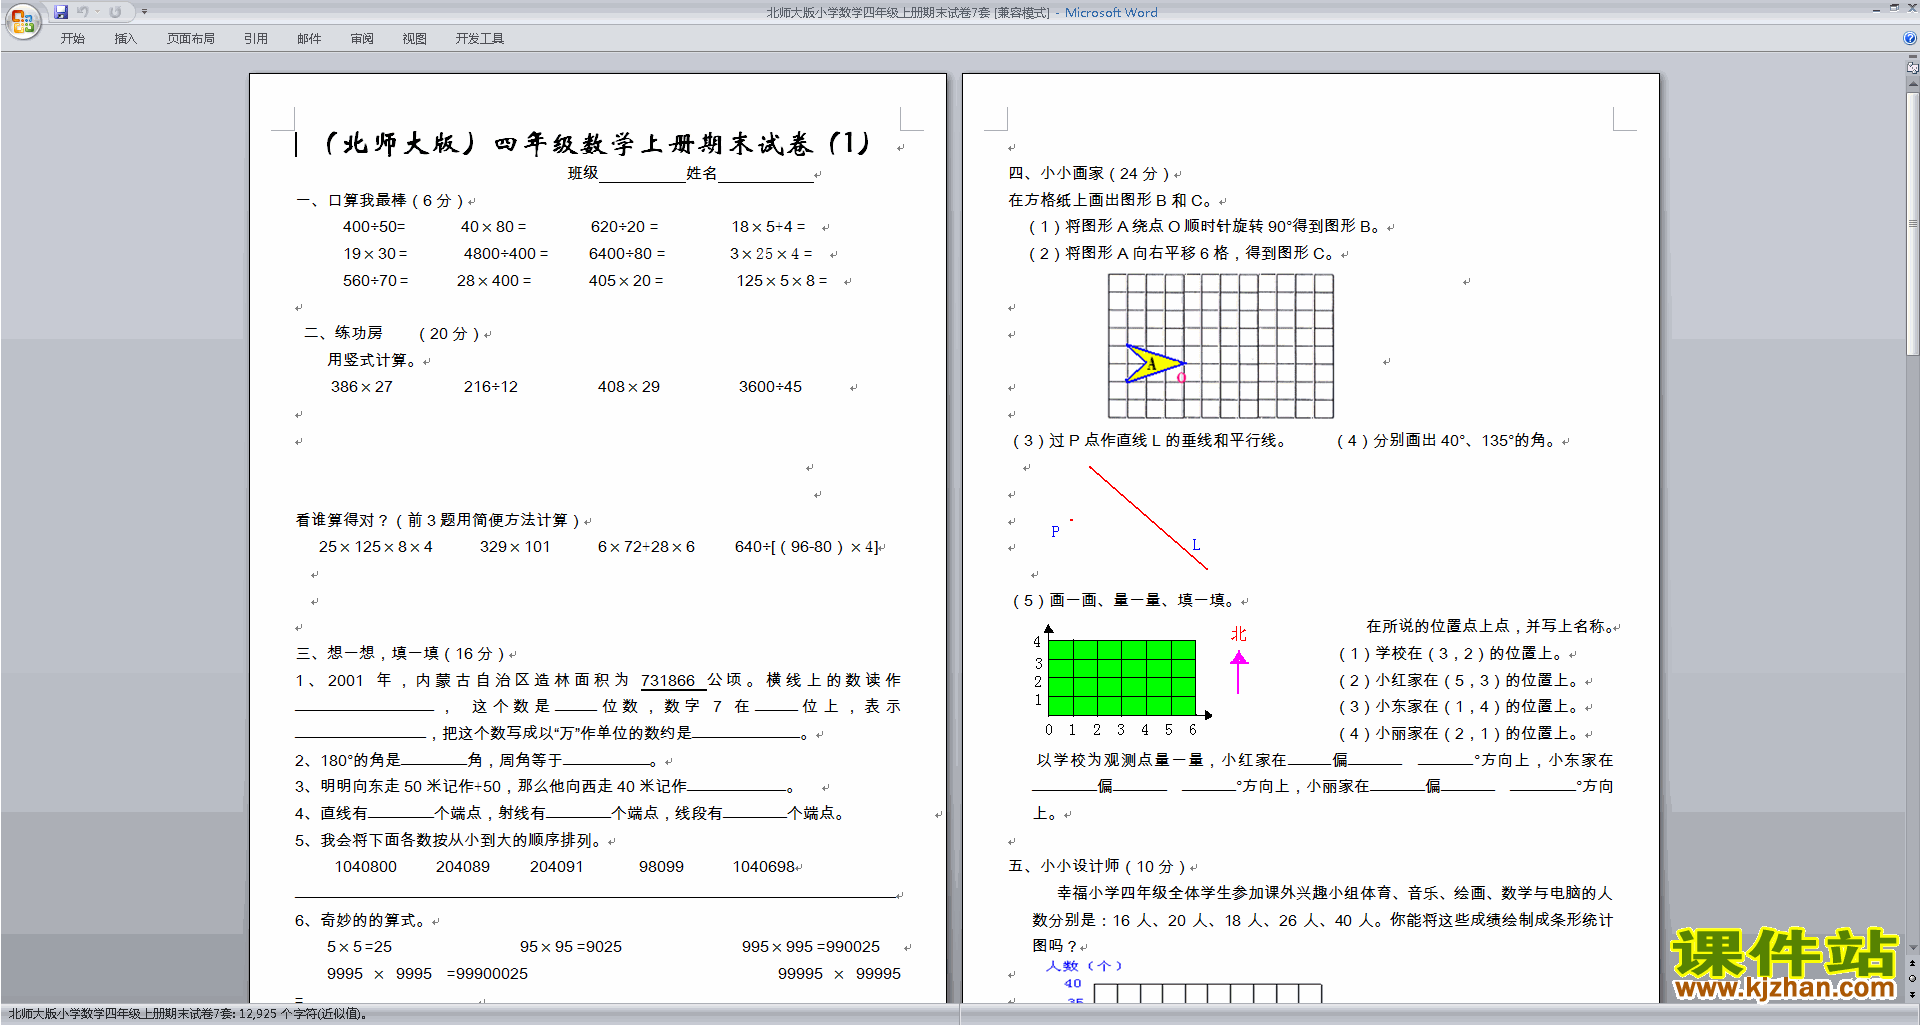
Task: Click the 班级 blank line field
Action: (x=642, y=174)
